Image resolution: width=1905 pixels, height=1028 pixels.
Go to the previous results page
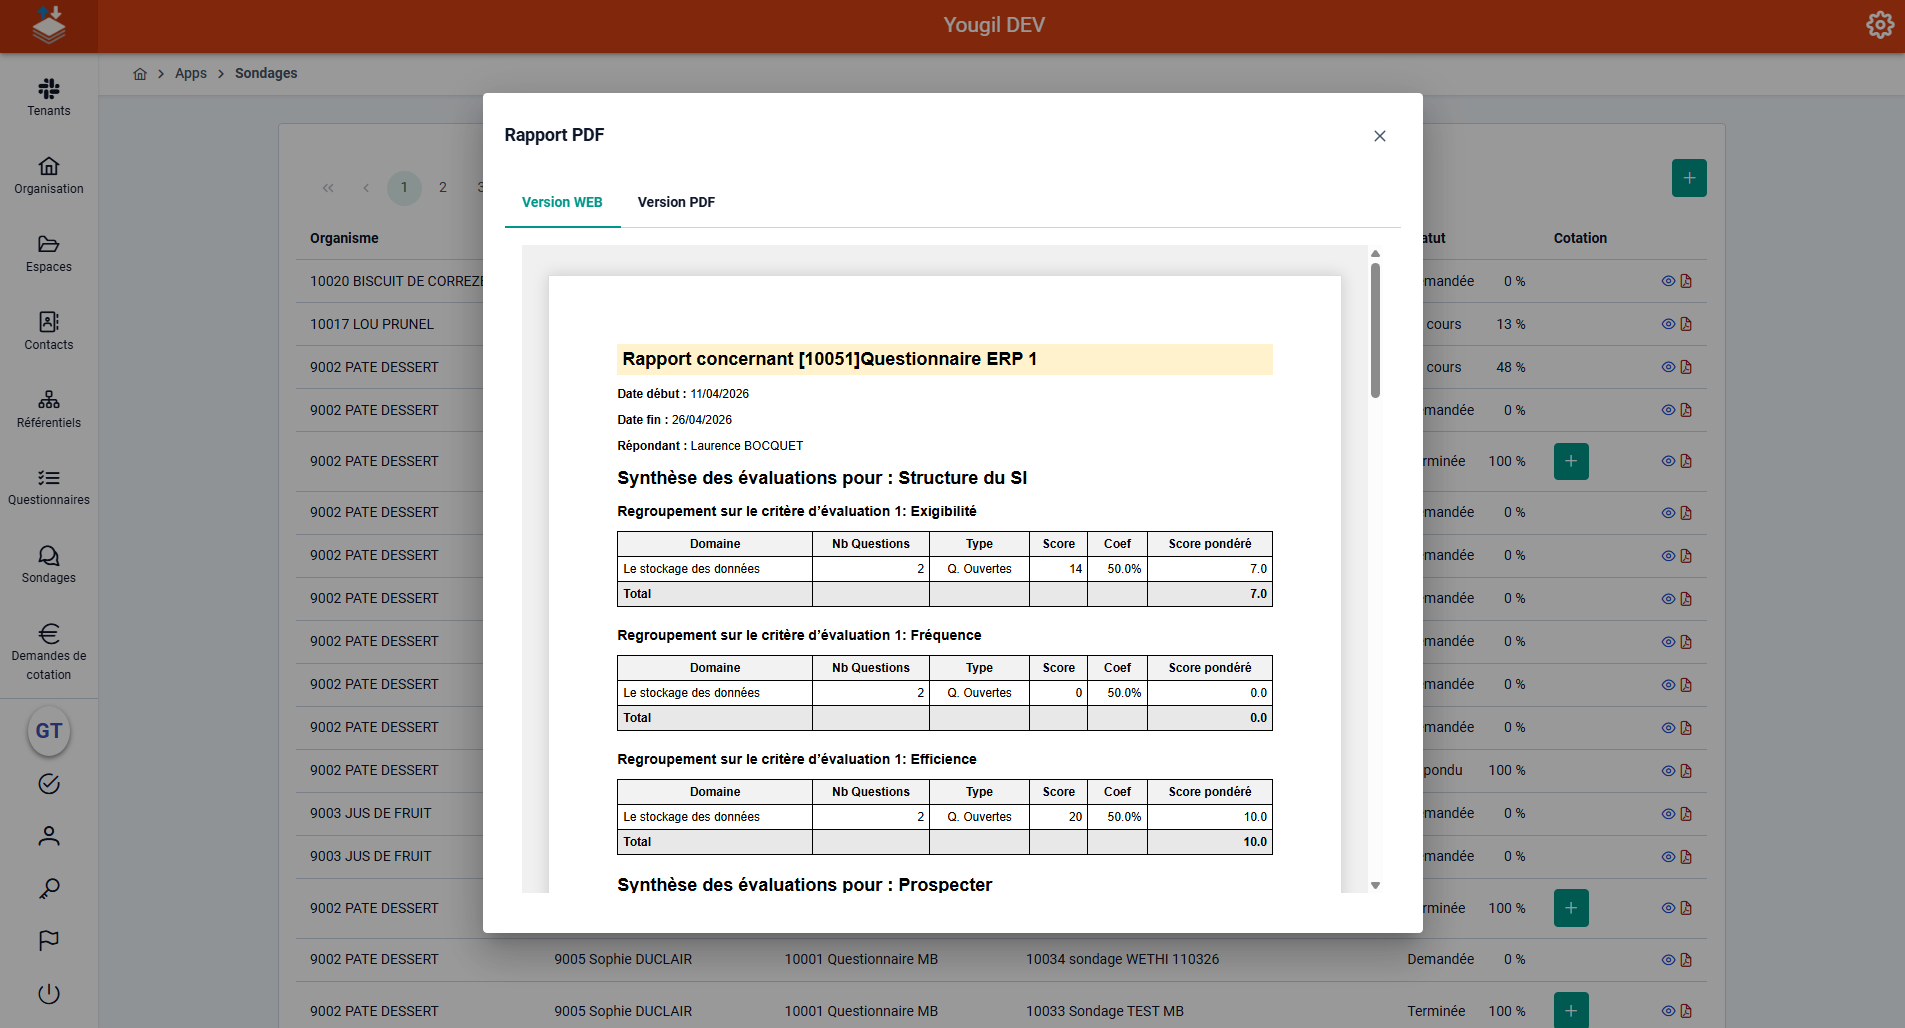[366, 188]
